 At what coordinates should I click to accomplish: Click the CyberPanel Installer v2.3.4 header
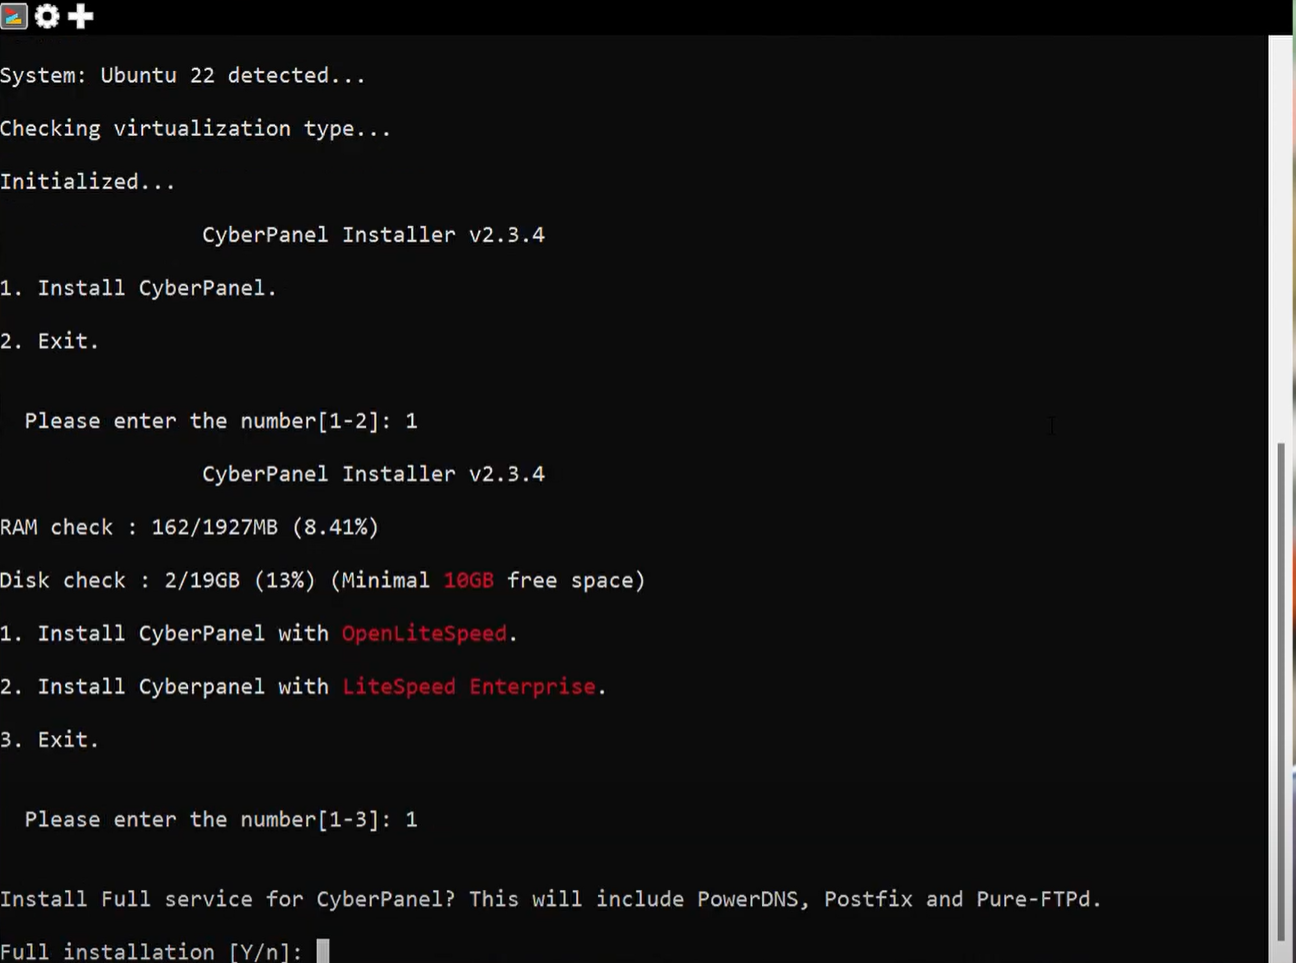click(x=373, y=234)
